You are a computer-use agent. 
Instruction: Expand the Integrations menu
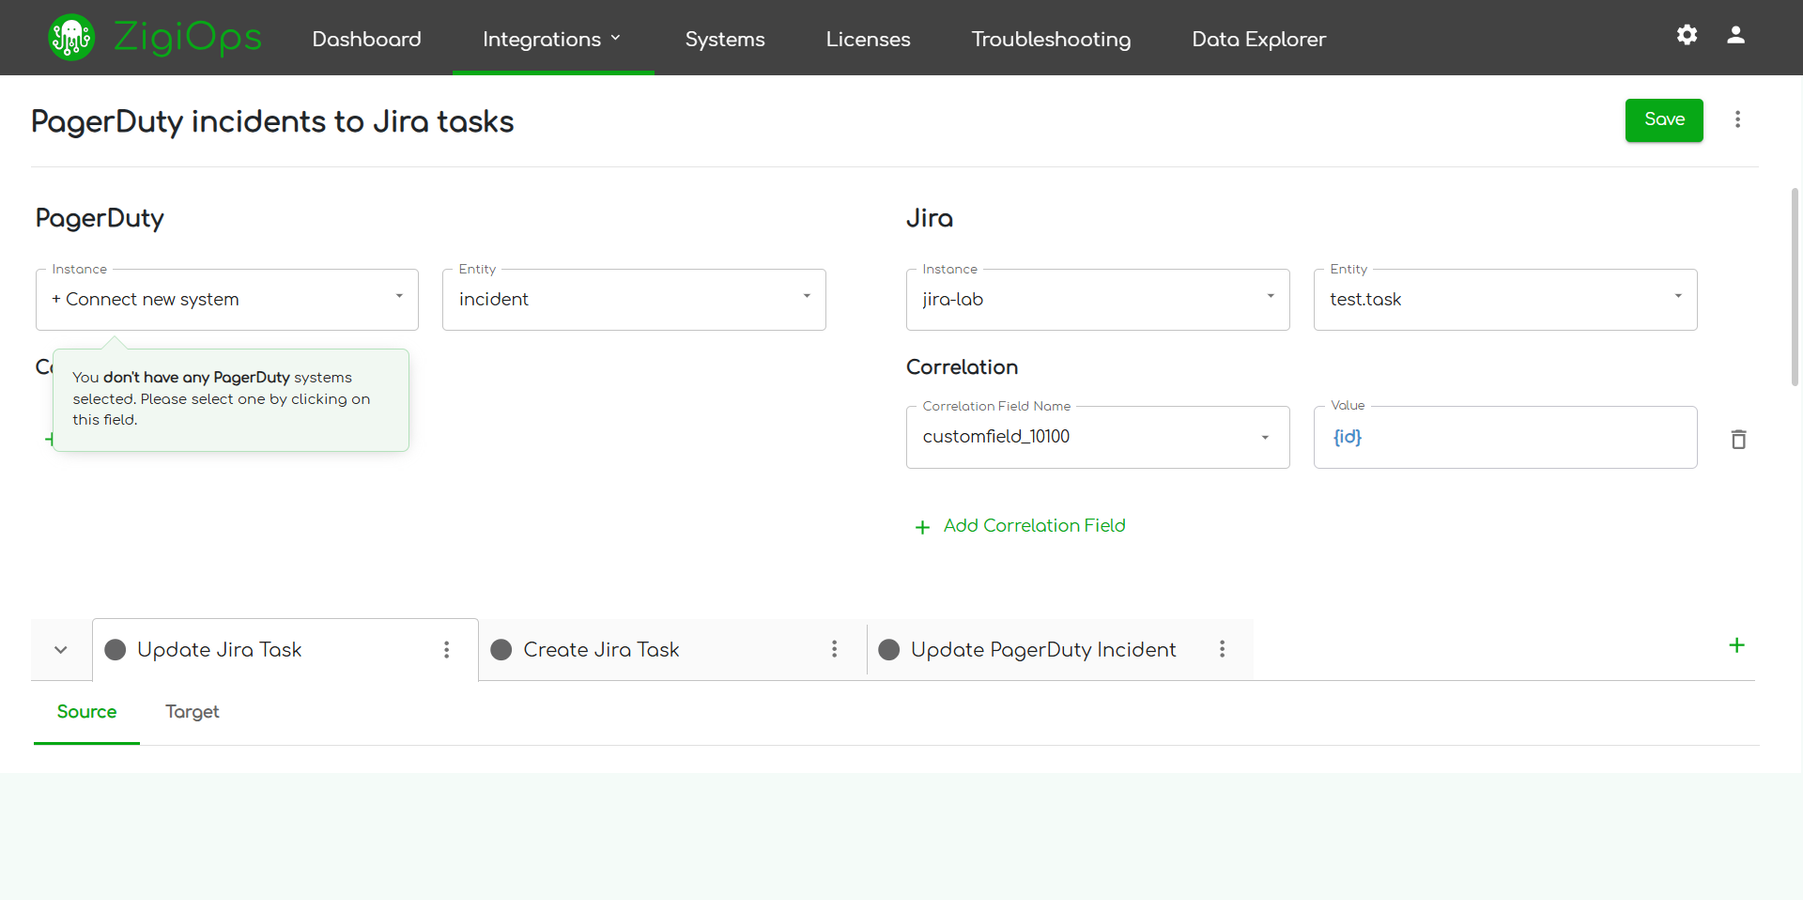[x=552, y=39]
